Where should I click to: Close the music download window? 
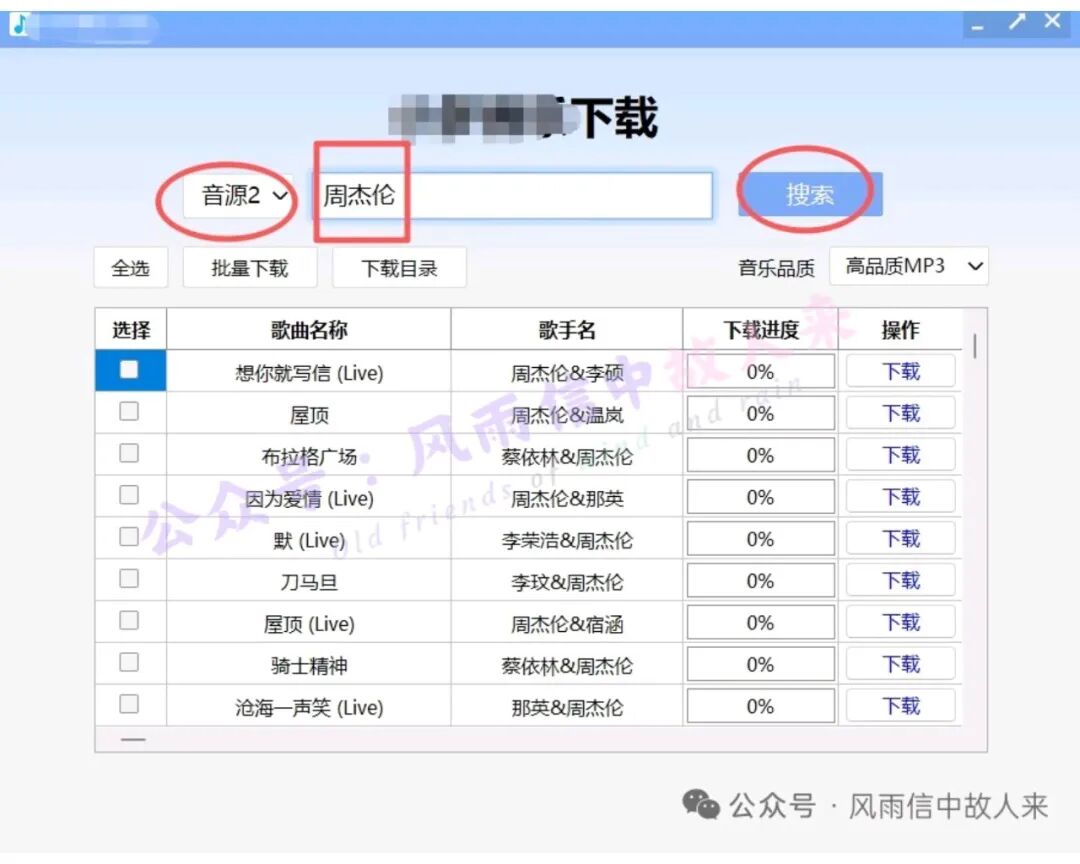(1052, 21)
